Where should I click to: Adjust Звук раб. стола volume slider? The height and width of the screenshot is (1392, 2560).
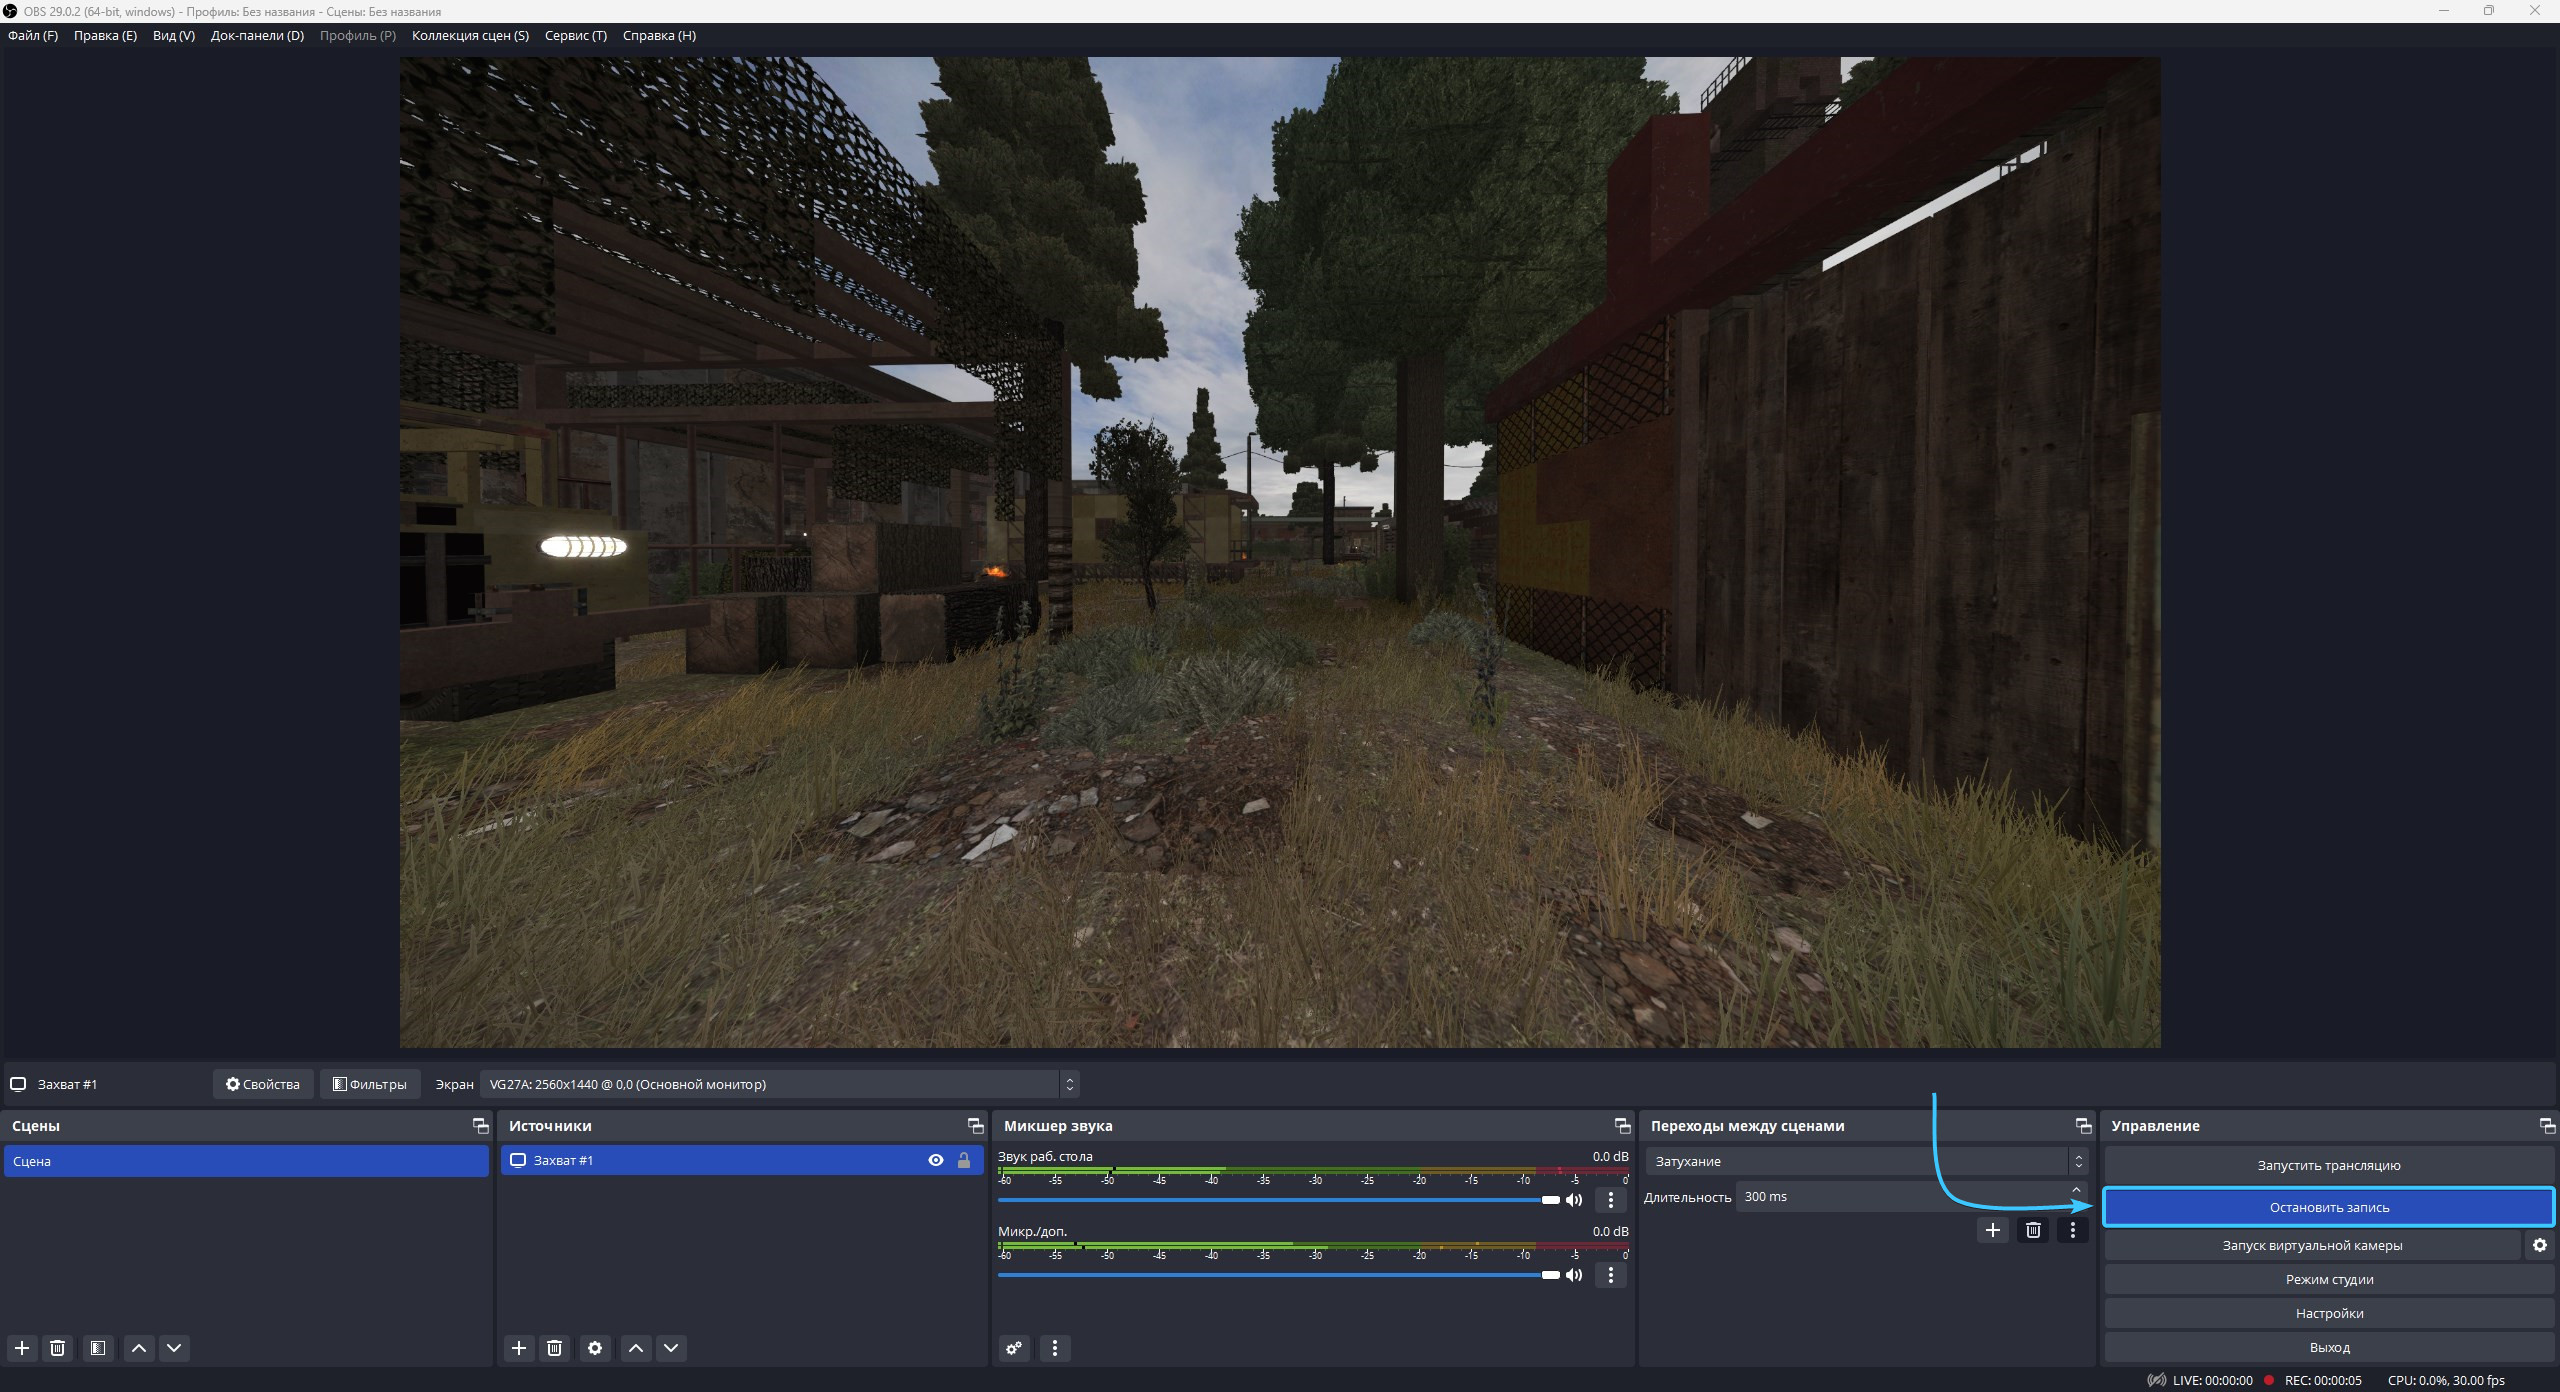[x=1278, y=1200]
